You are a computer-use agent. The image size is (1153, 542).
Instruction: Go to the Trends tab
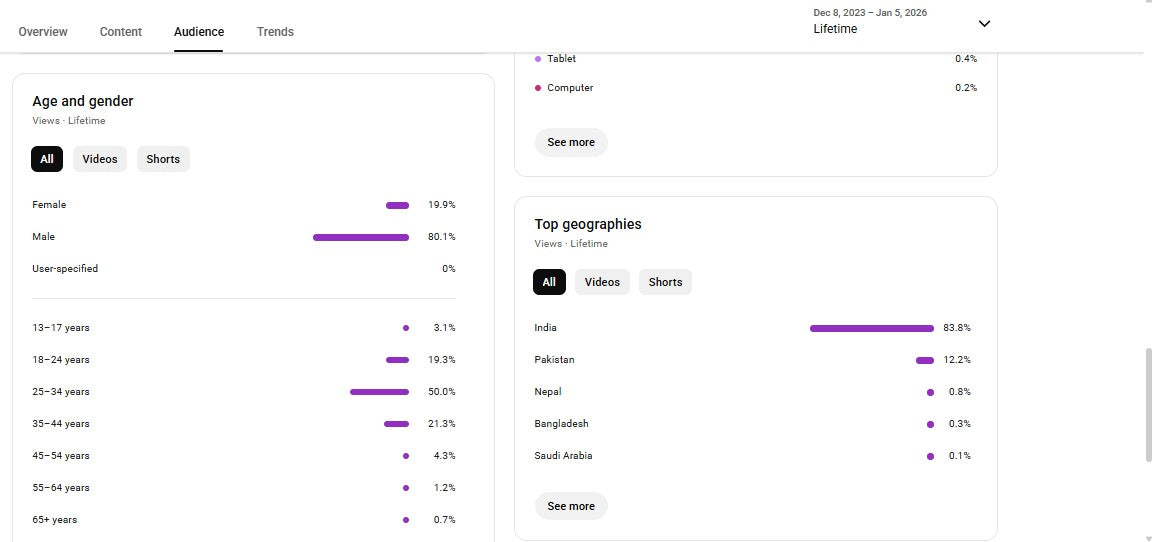(x=275, y=32)
